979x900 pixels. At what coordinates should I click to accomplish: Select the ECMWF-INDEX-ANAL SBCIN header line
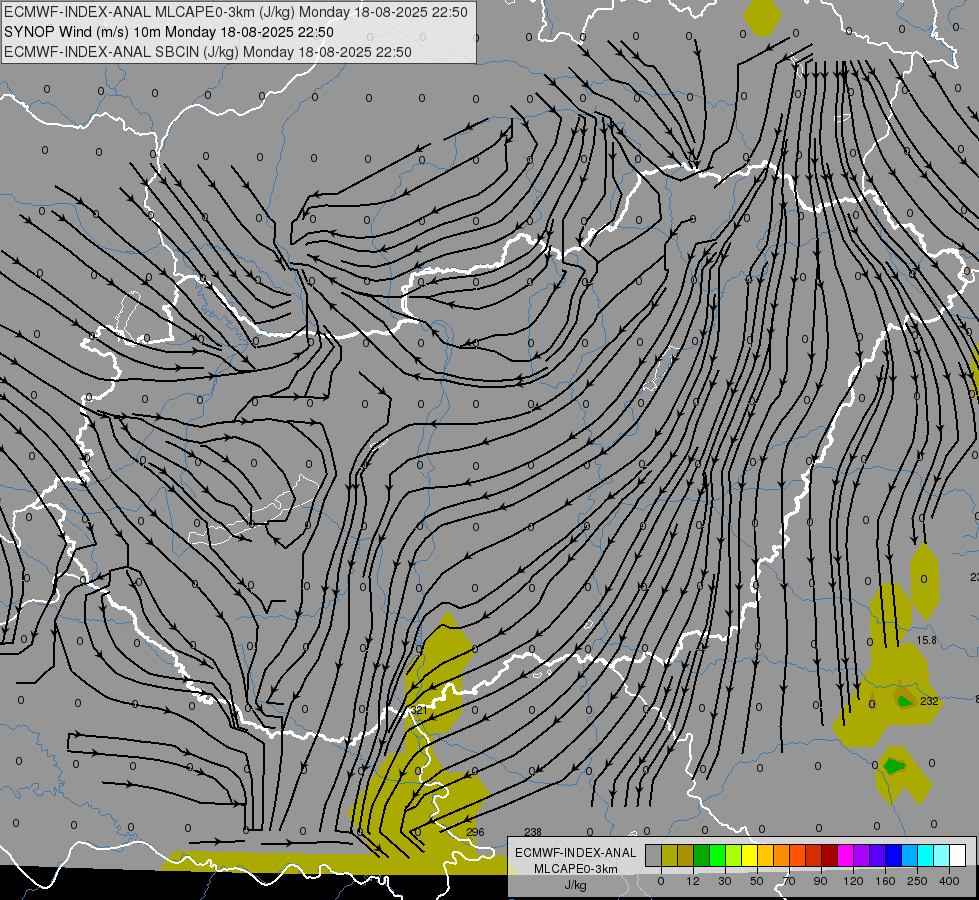[x=208, y=52]
